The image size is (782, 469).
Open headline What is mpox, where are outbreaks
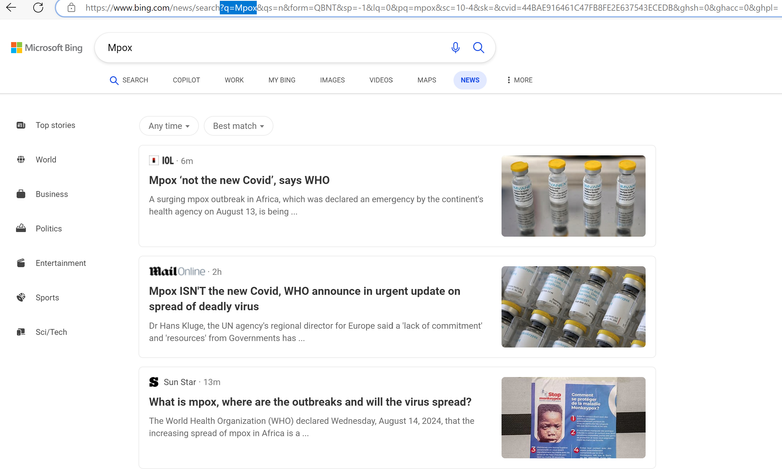coord(310,402)
